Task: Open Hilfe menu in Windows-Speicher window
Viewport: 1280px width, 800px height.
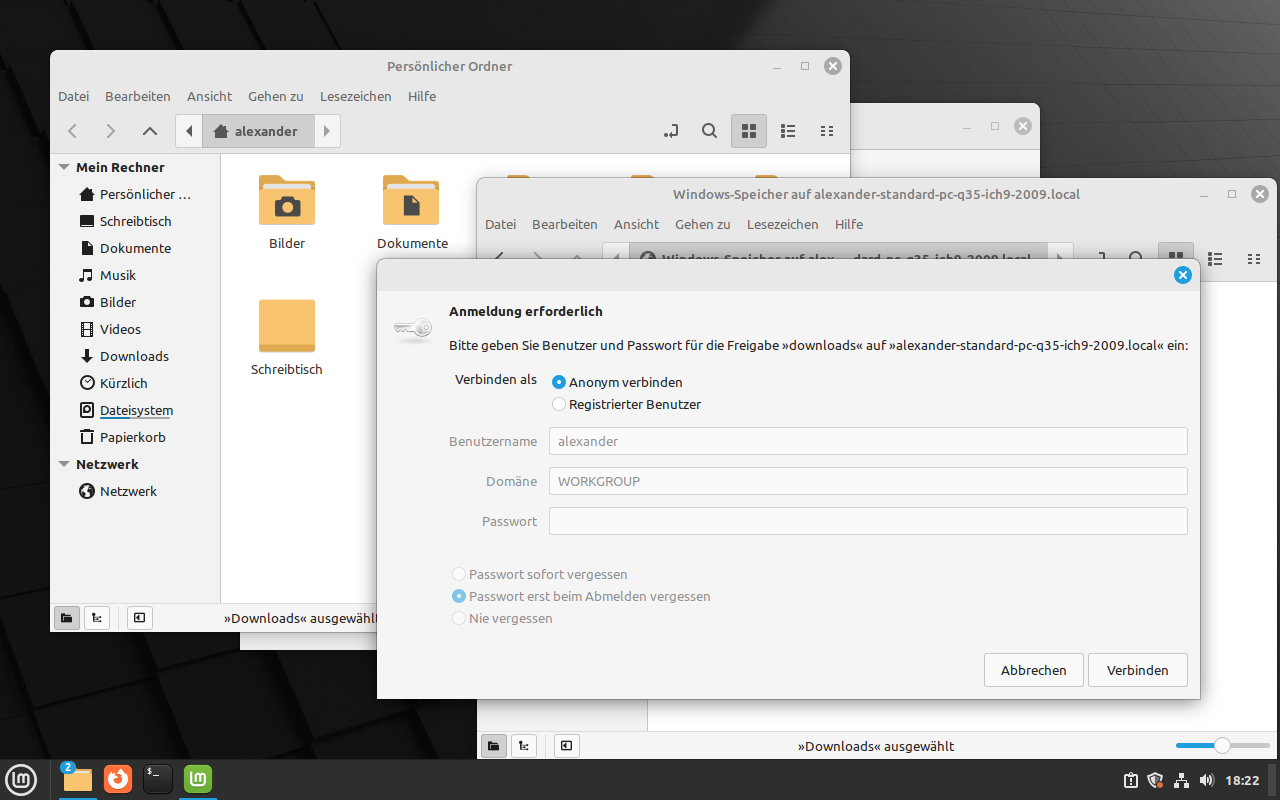Action: point(849,224)
